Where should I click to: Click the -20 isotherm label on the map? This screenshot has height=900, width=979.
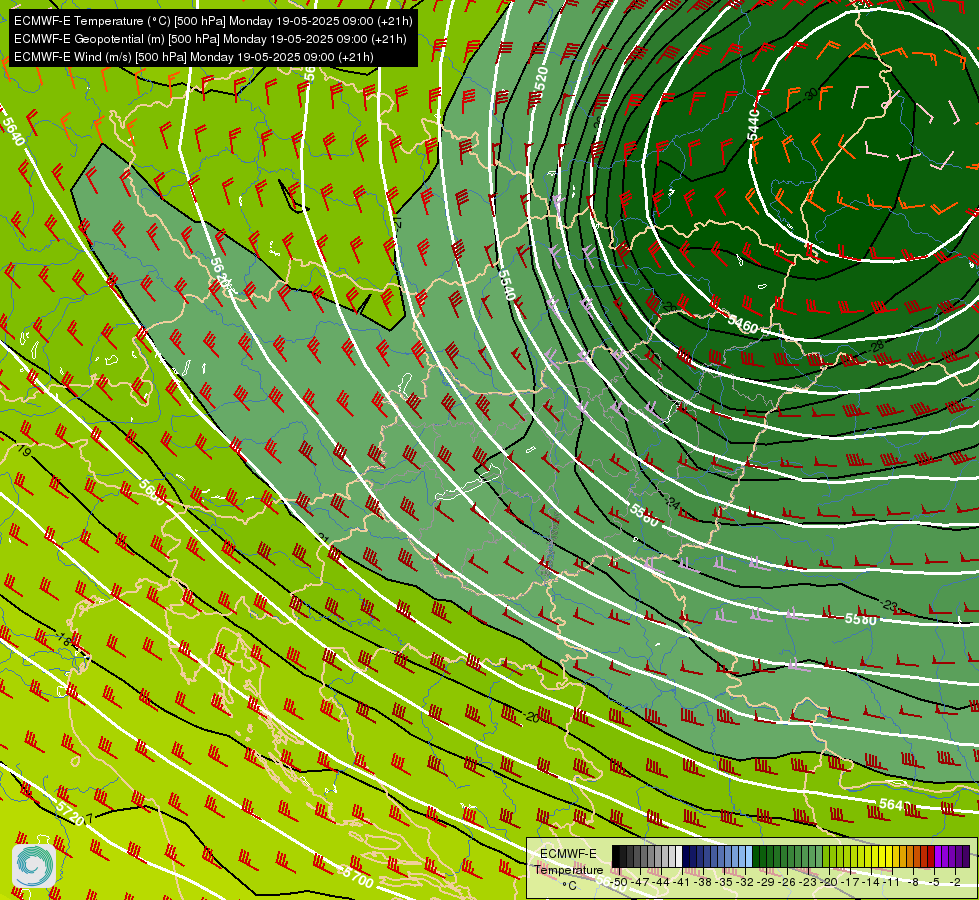point(531,718)
